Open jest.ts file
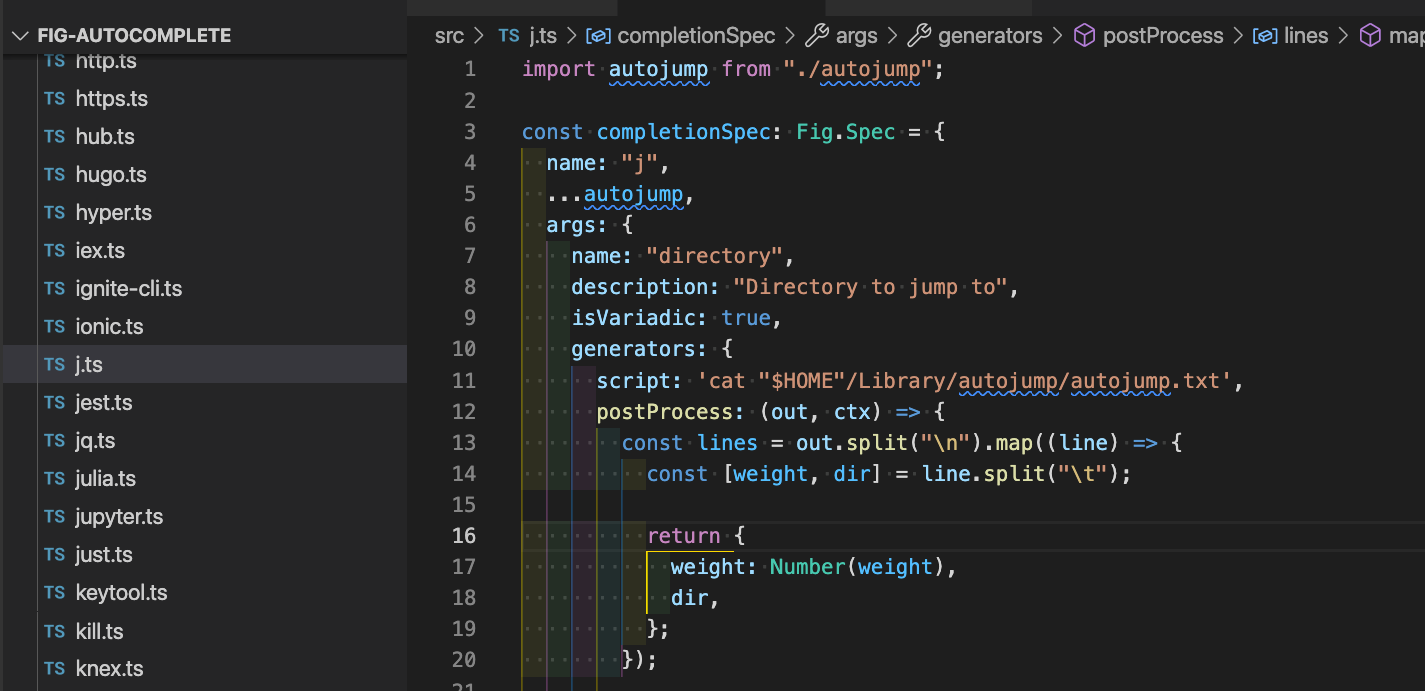Image resolution: width=1425 pixels, height=691 pixels. click(103, 403)
